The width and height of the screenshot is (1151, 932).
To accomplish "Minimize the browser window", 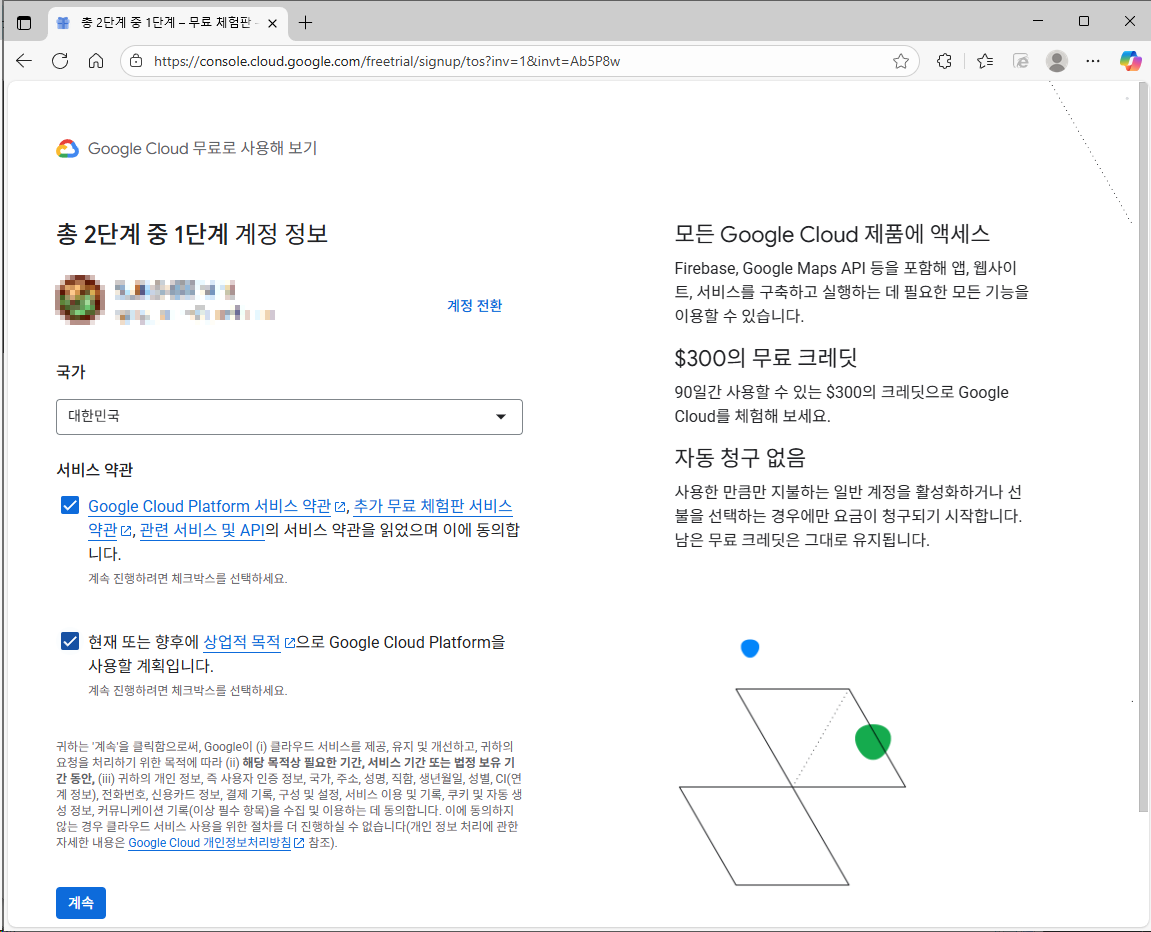I will [x=1038, y=21].
